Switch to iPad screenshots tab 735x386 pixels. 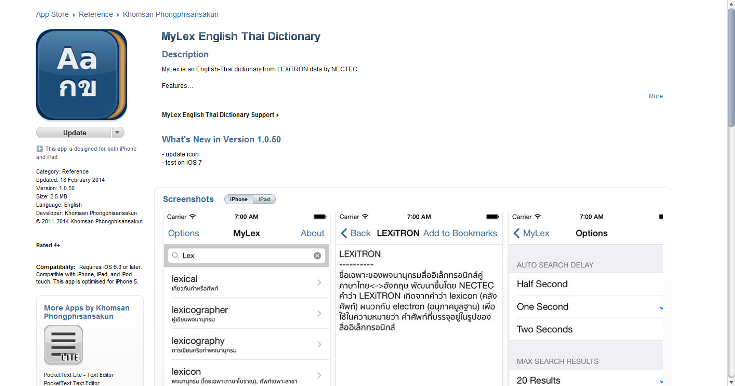[264, 199]
